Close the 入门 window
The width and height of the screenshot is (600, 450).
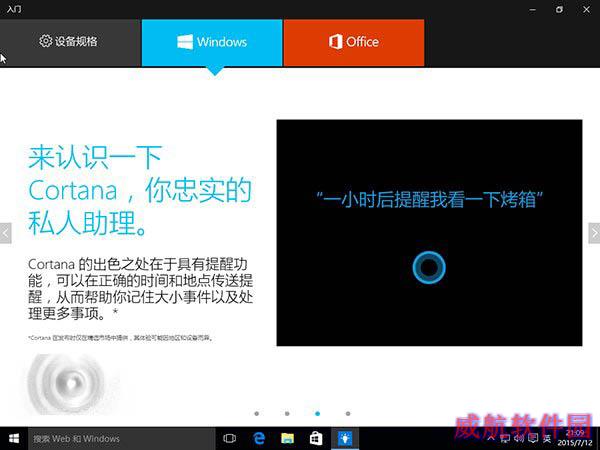pos(586,10)
